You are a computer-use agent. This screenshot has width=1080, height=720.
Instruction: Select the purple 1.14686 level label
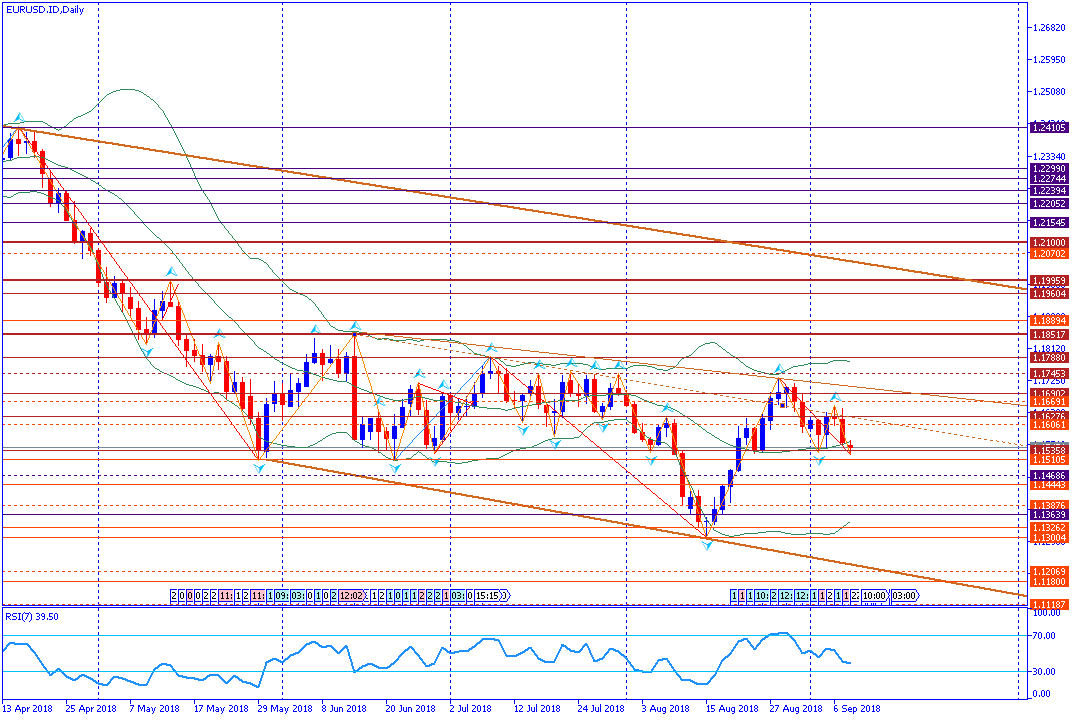click(1049, 476)
